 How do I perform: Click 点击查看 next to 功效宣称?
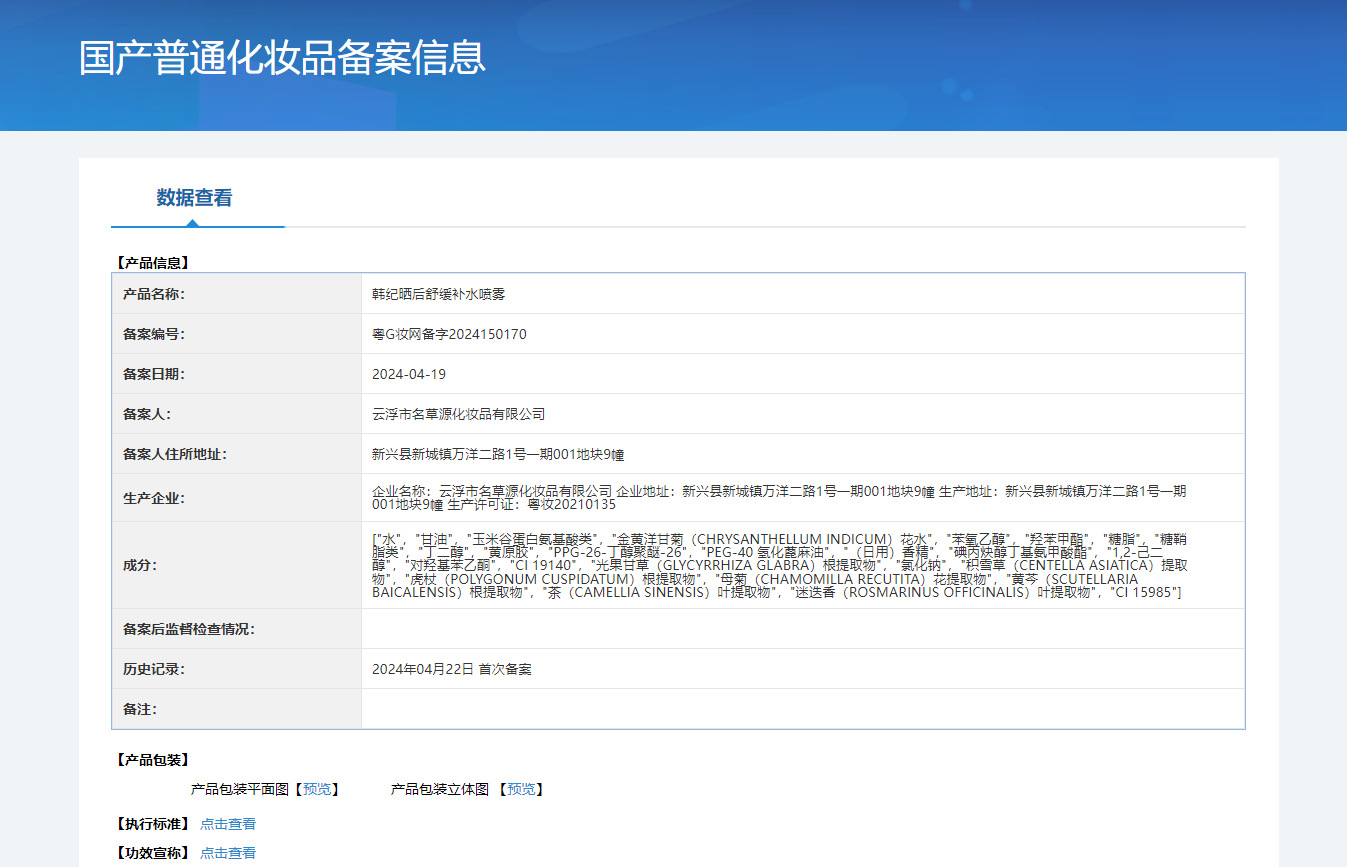click(x=228, y=853)
